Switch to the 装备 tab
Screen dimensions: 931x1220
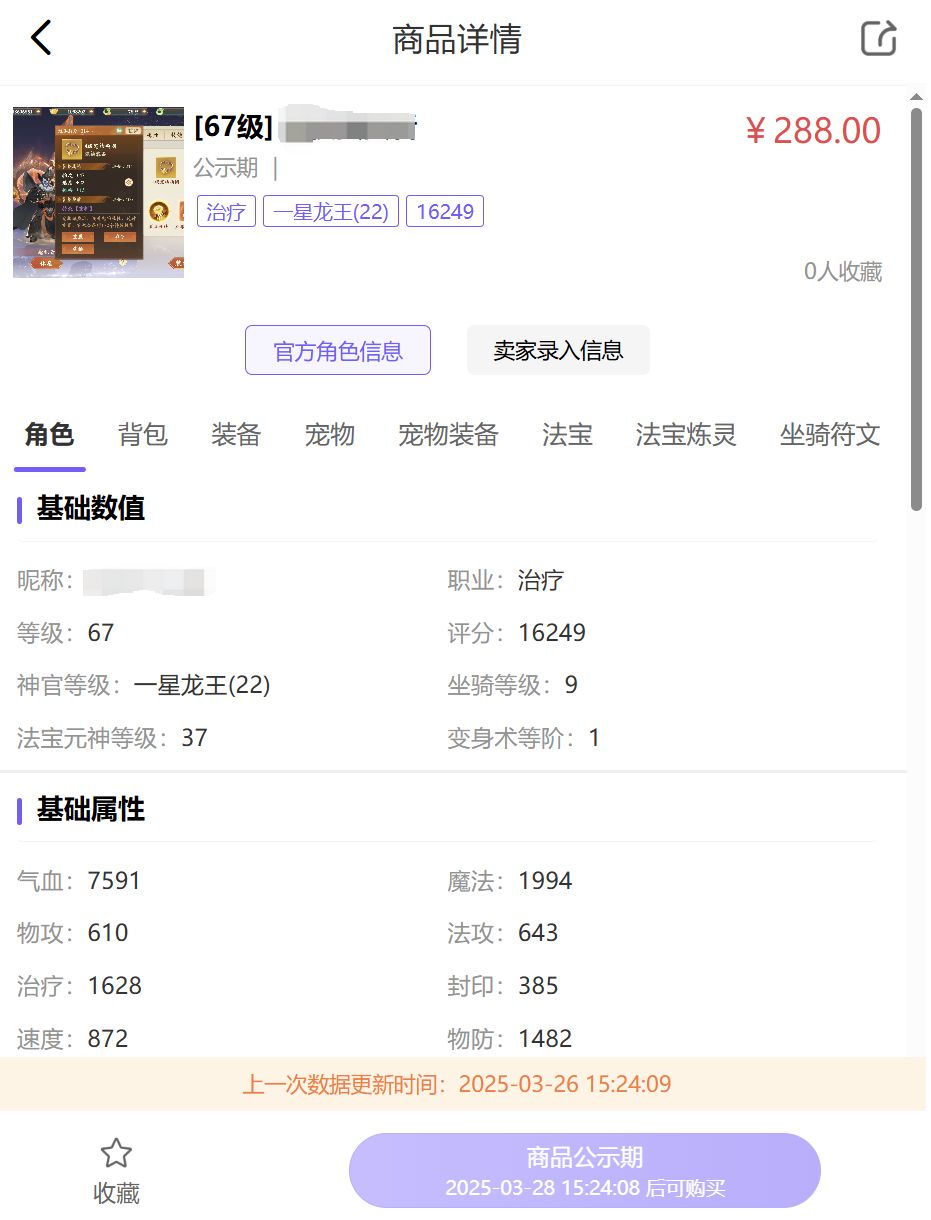(236, 434)
